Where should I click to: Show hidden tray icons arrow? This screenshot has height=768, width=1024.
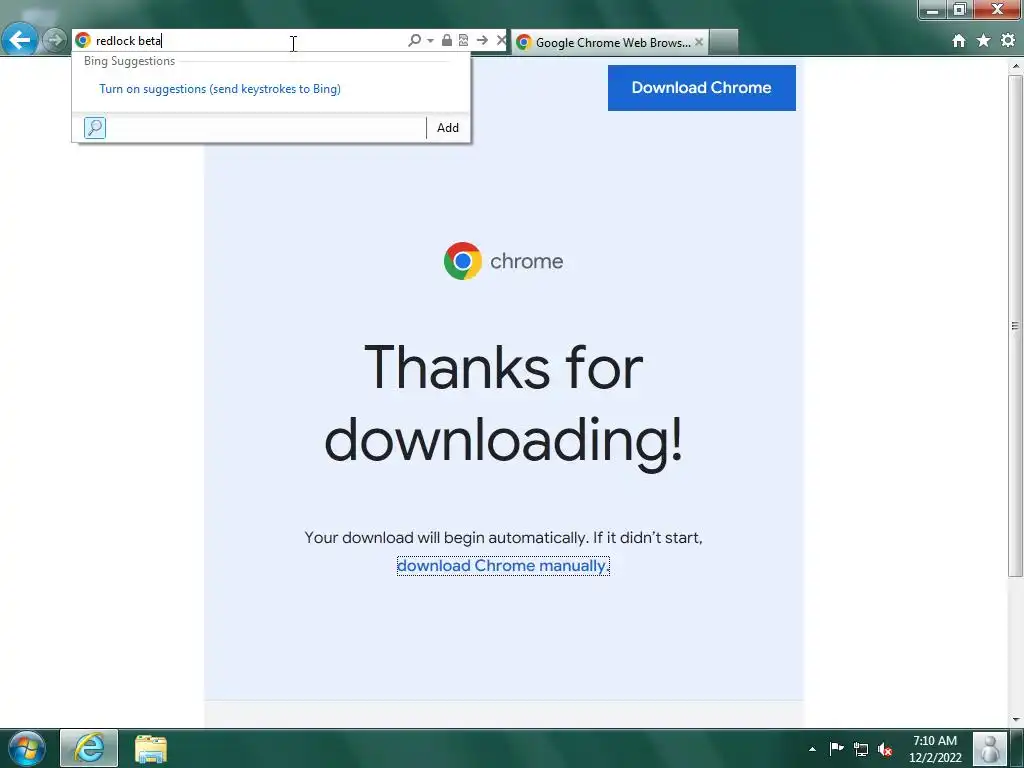tap(812, 749)
